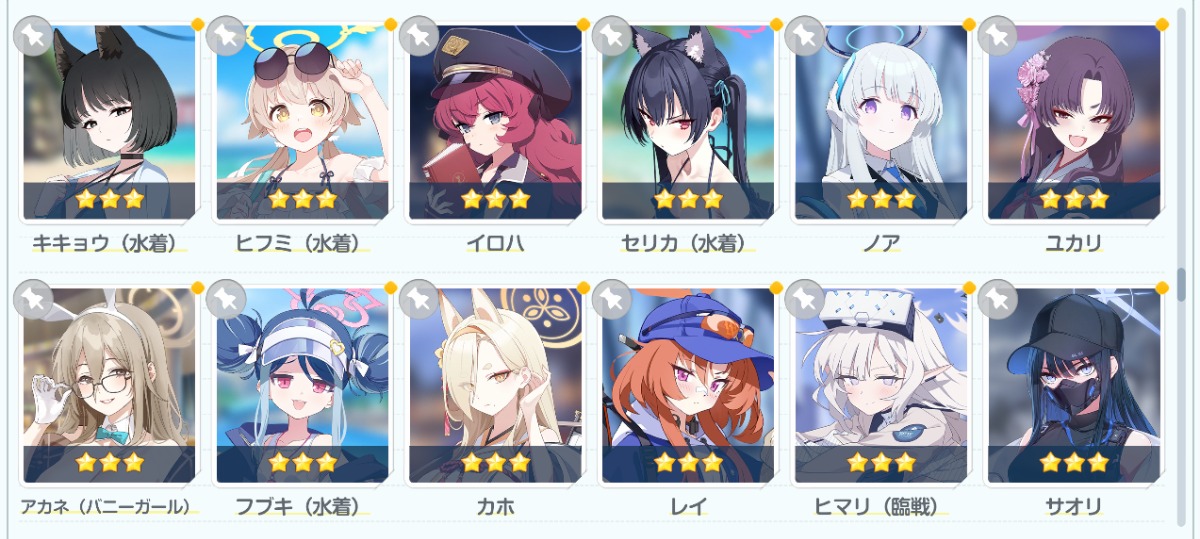Click pin icon on ヒマリ(臨戦) card
This screenshot has width=1200, height=539.
804,299
